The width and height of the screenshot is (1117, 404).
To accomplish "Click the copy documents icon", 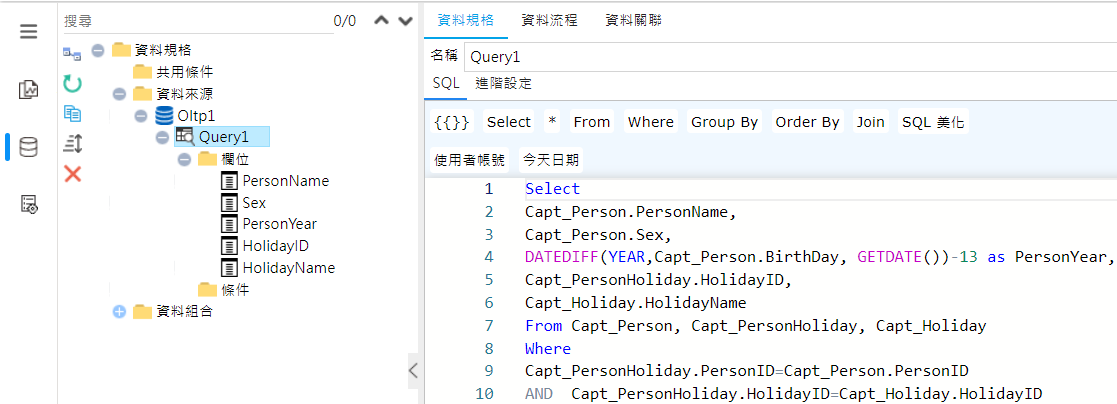I will coord(72,113).
